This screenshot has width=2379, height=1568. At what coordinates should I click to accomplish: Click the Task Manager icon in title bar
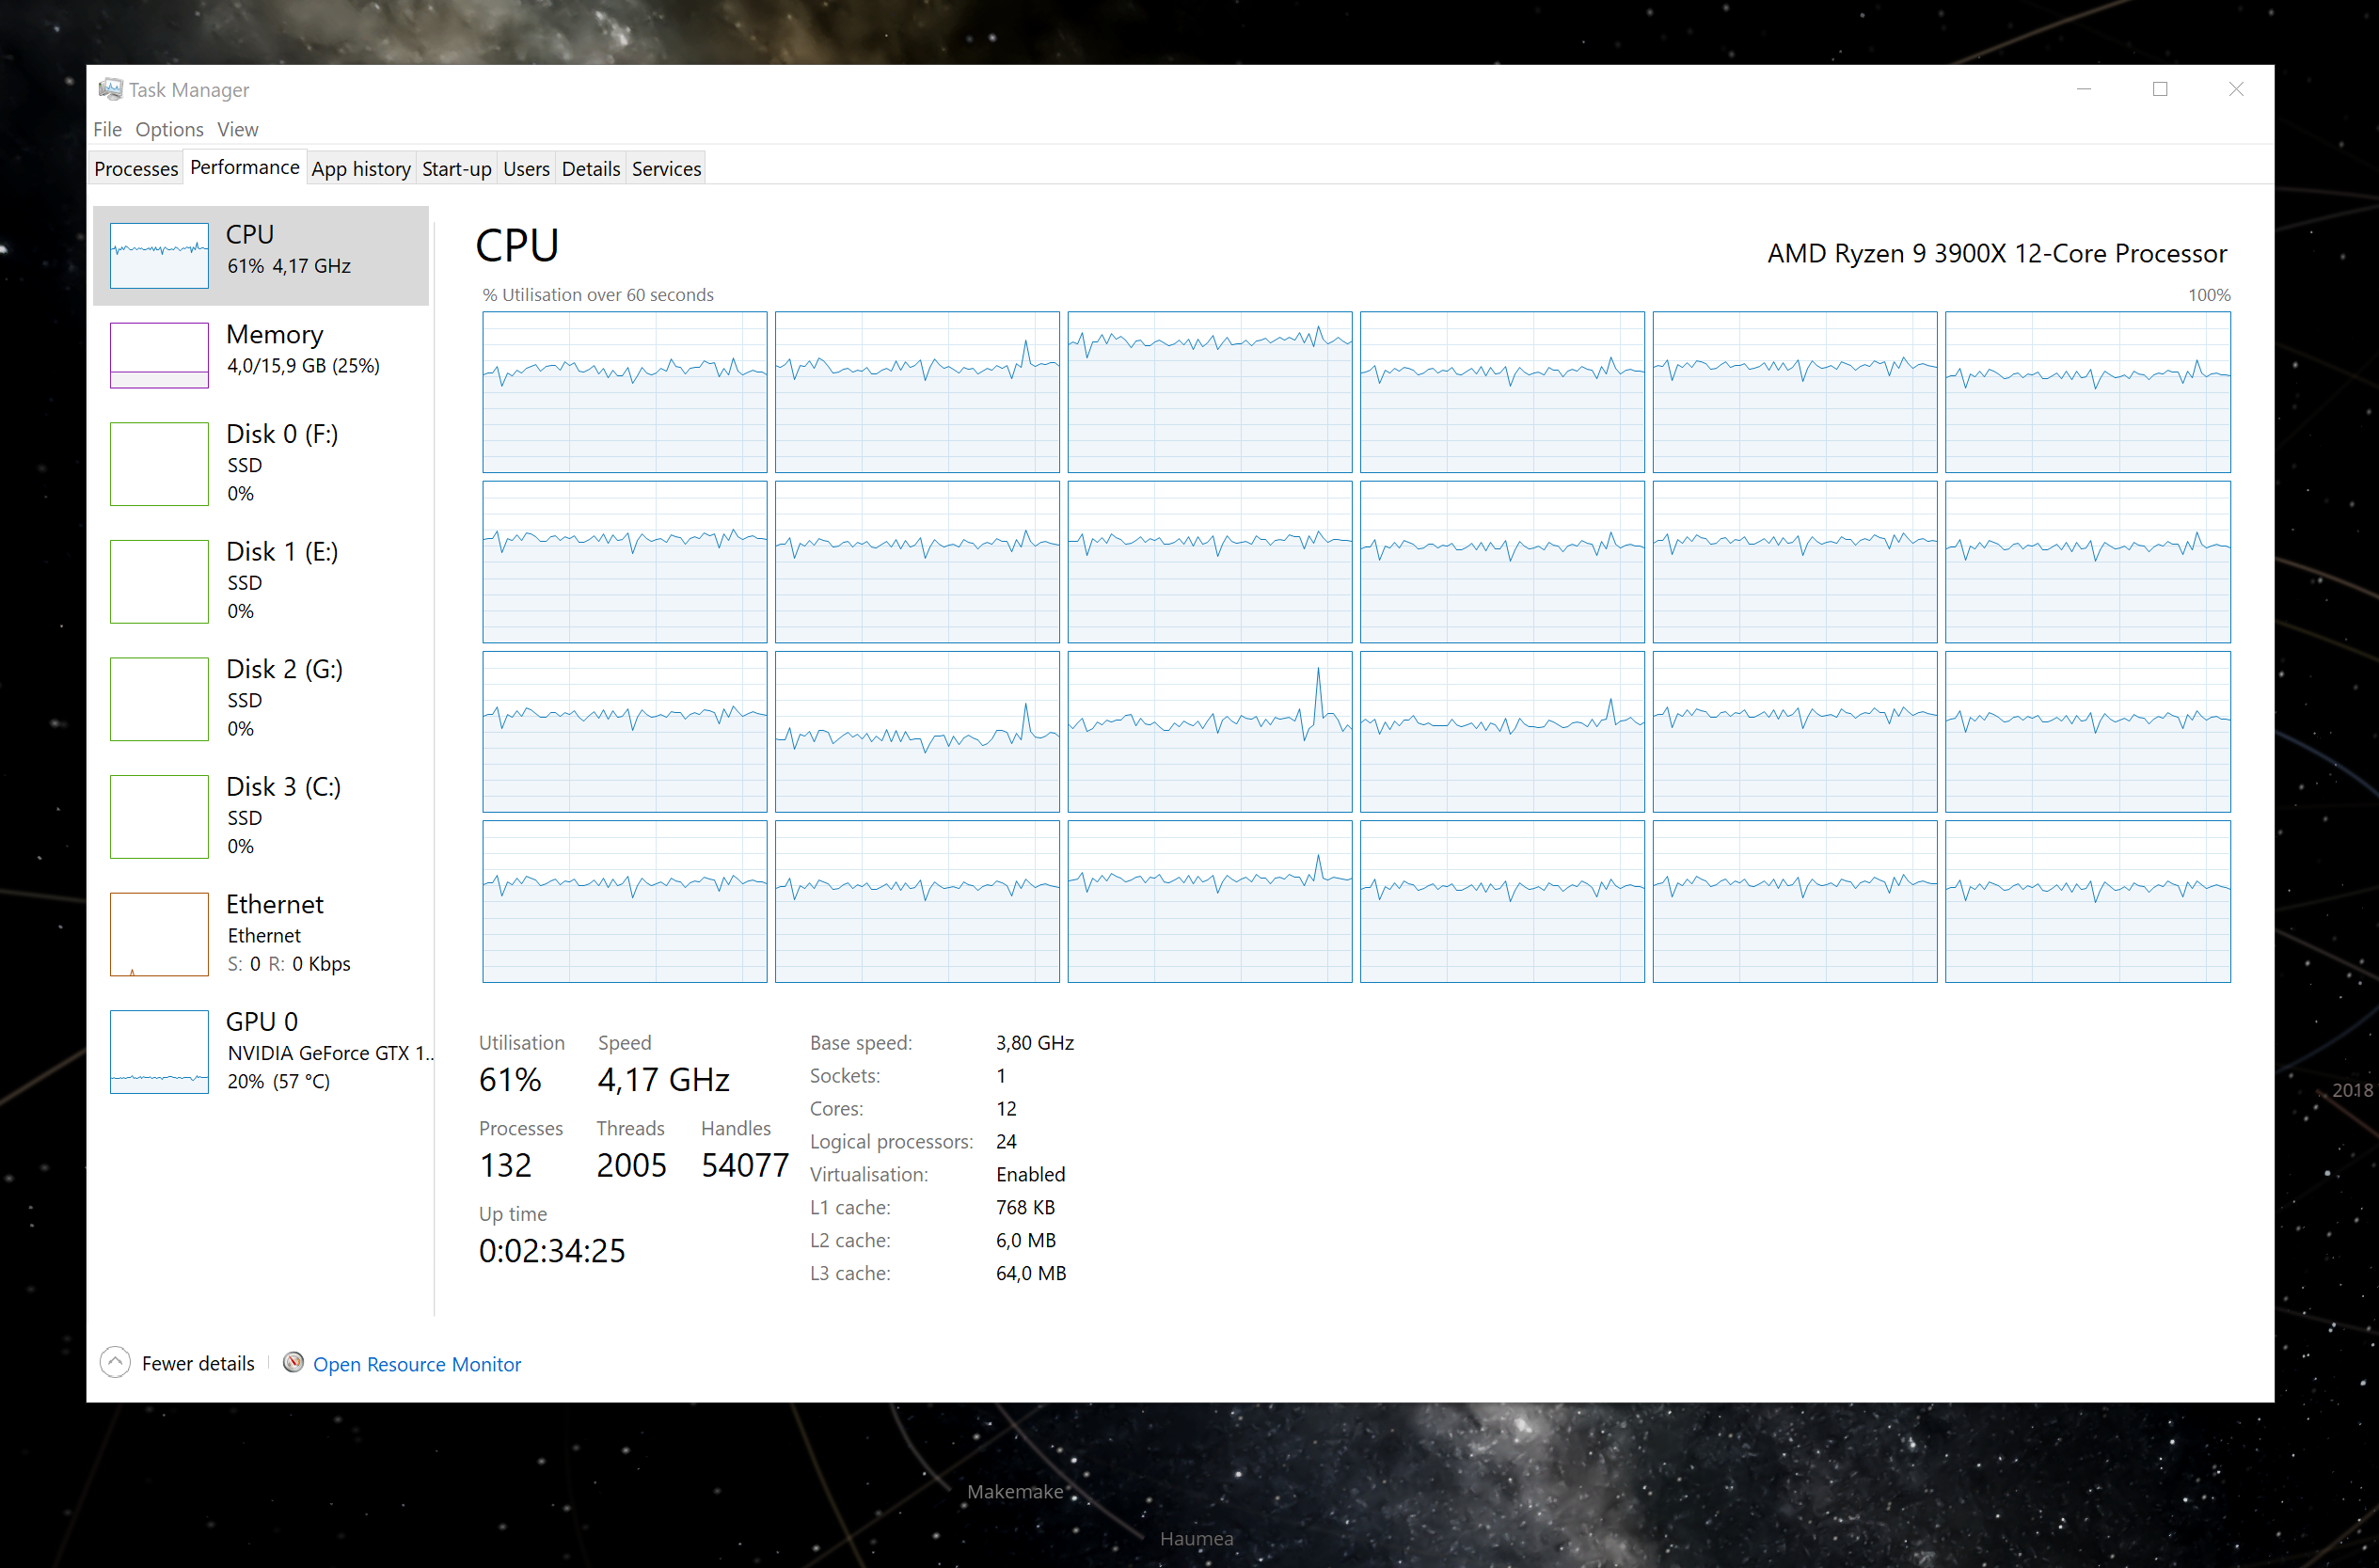coord(111,88)
